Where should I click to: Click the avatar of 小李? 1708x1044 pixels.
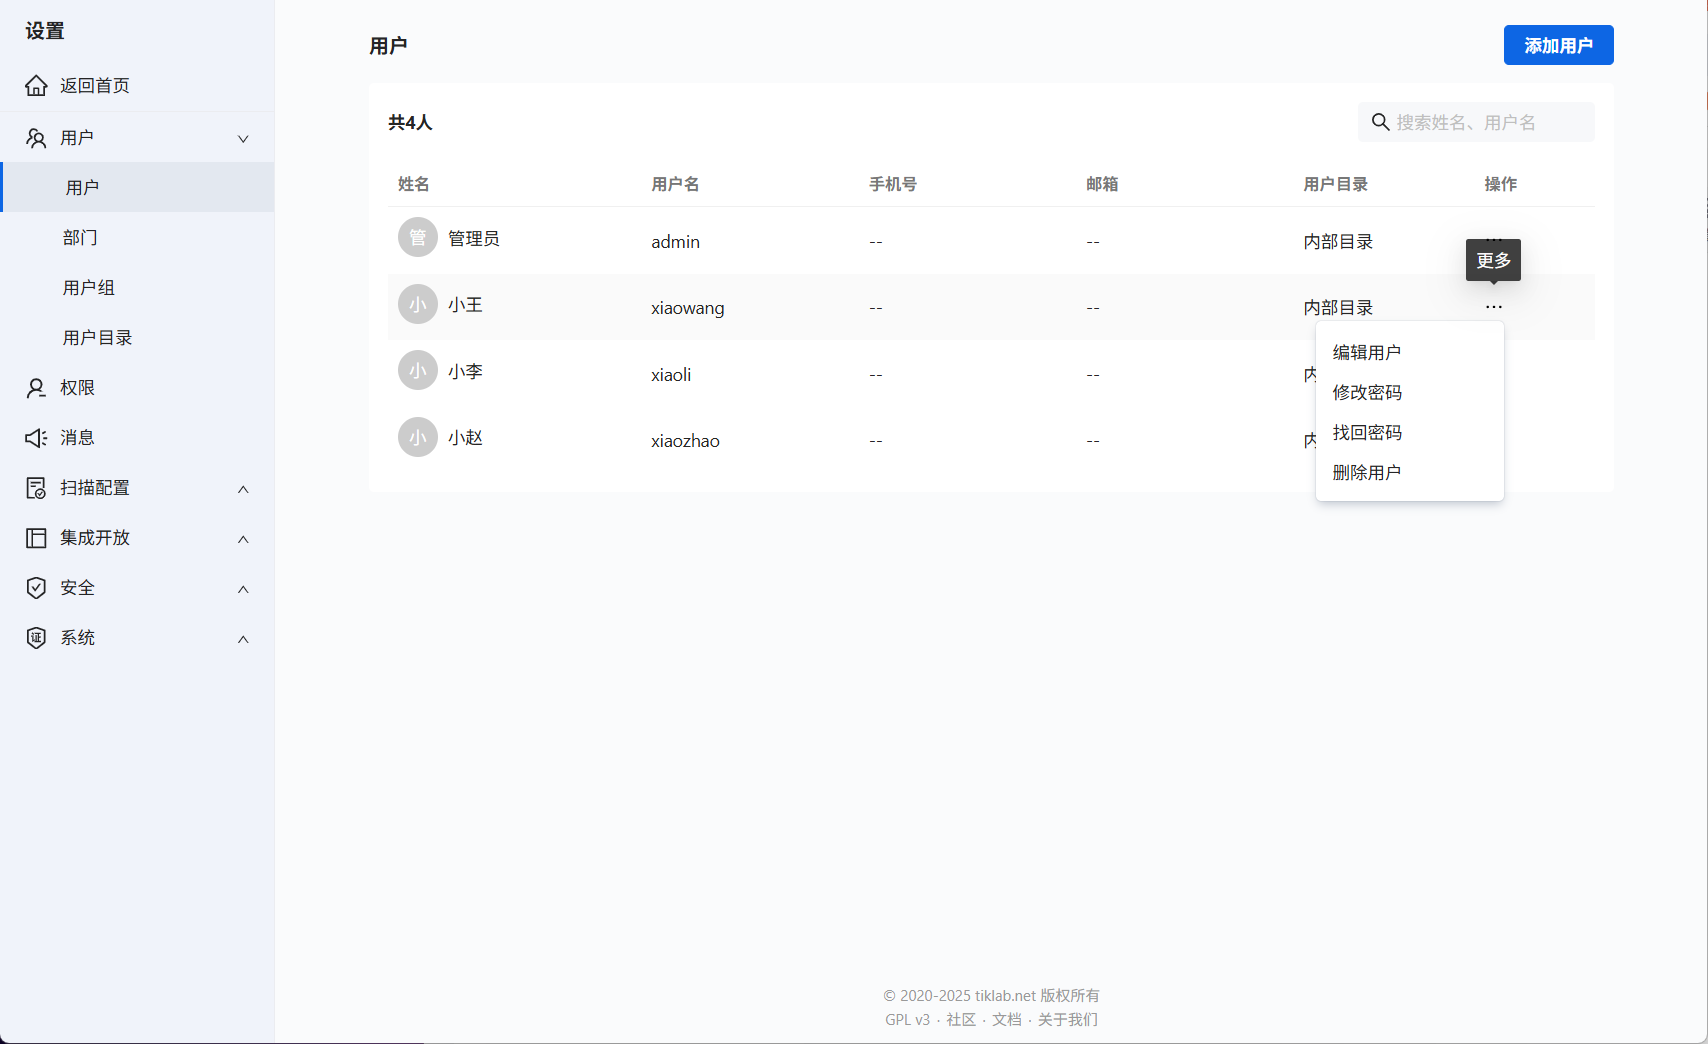pyautogui.click(x=418, y=370)
